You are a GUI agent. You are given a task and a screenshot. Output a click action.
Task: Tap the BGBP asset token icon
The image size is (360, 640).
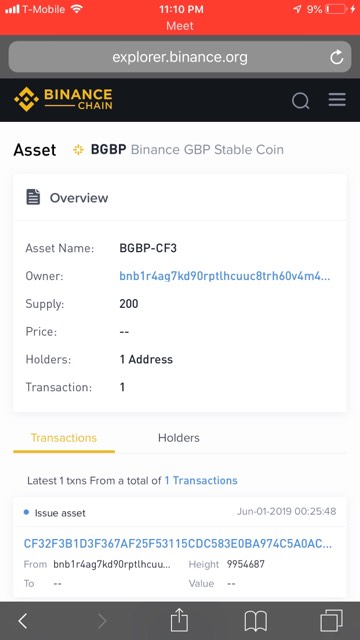pyautogui.click(x=78, y=150)
